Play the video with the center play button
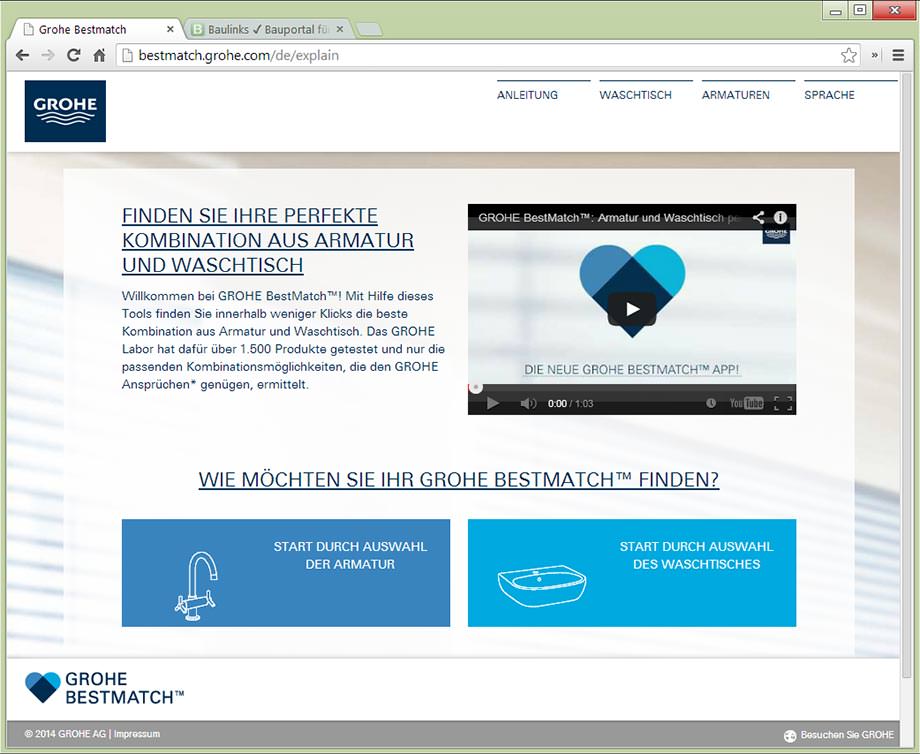Image resolution: width=920 pixels, height=754 pixels. [x=632, y=309]
